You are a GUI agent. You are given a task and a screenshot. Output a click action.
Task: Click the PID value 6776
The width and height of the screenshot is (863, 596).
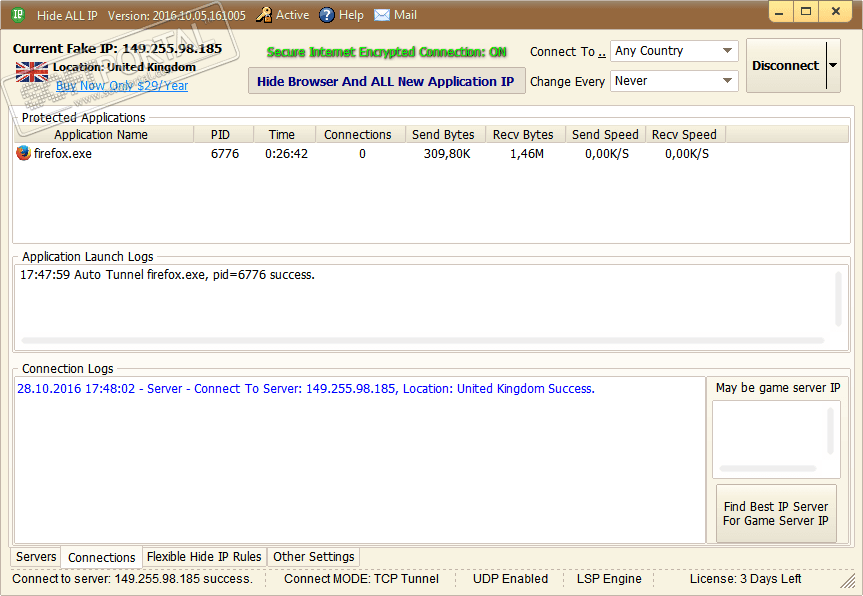225,154
